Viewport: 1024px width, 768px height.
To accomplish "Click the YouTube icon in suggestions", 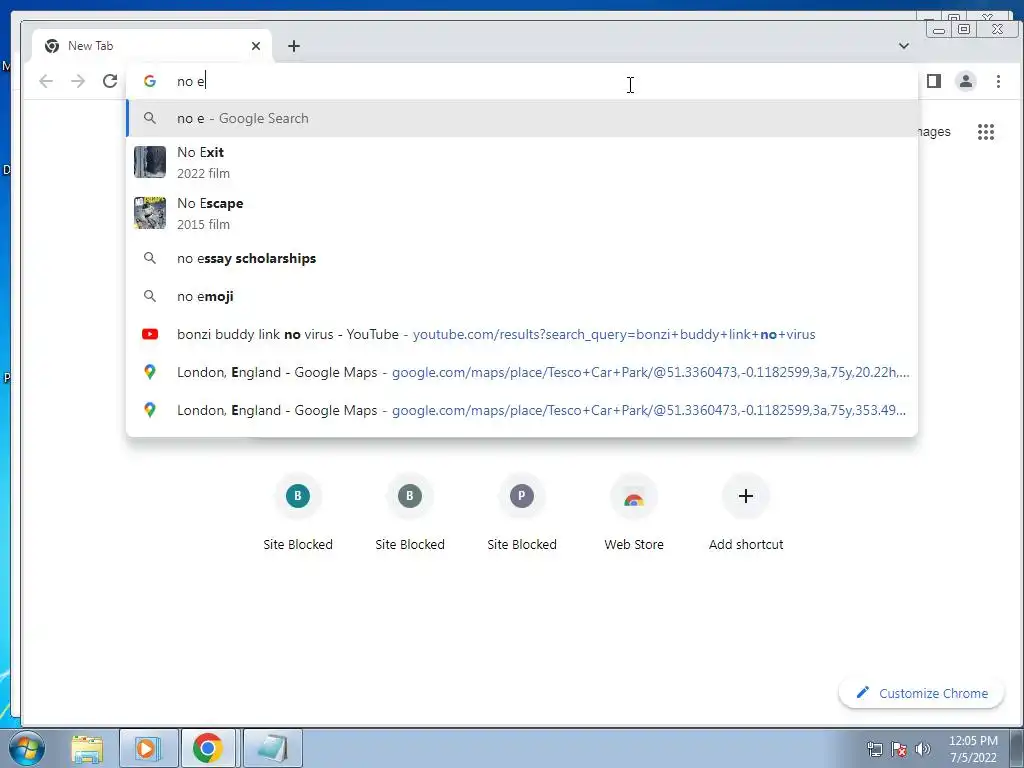I will coord(150,334).
